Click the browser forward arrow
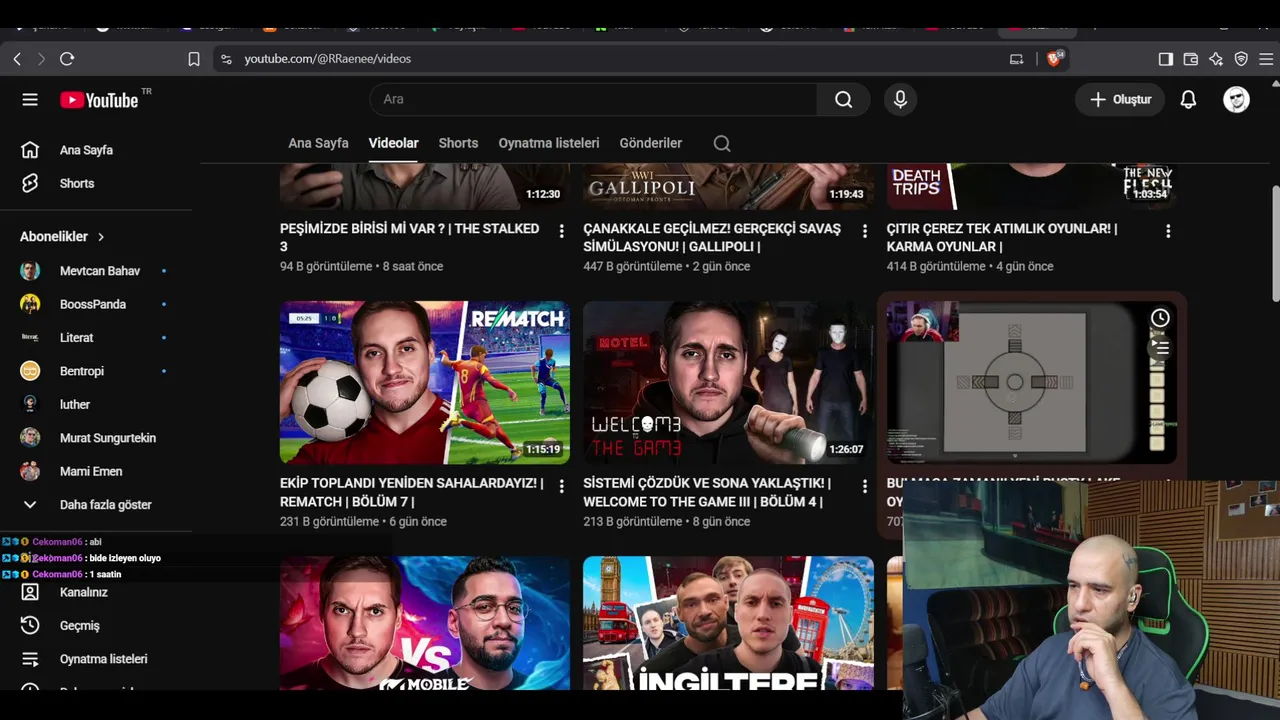This screenshot has height=720, width=1280. 41,59
